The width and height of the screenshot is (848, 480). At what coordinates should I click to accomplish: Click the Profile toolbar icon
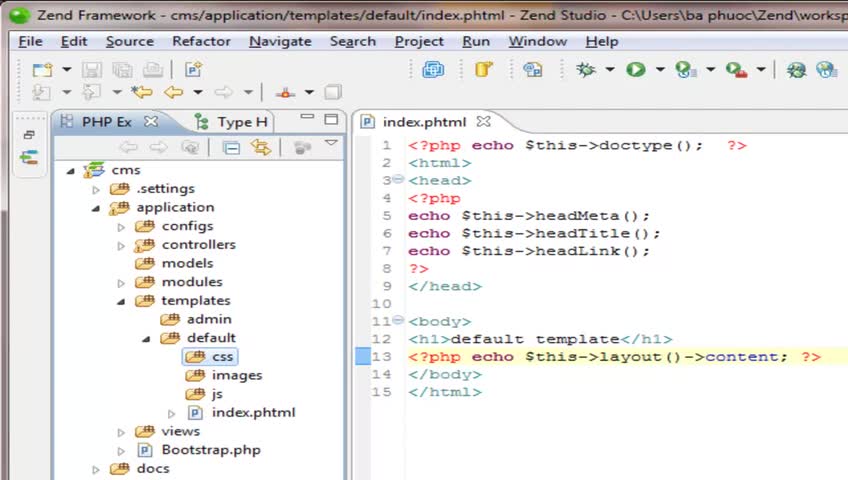pyautogui.click(x=686, y=70)
